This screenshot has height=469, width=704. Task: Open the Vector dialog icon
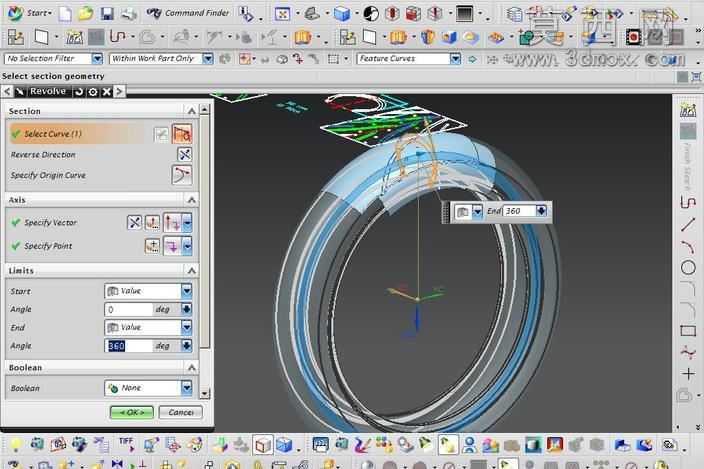coord(153,223)
